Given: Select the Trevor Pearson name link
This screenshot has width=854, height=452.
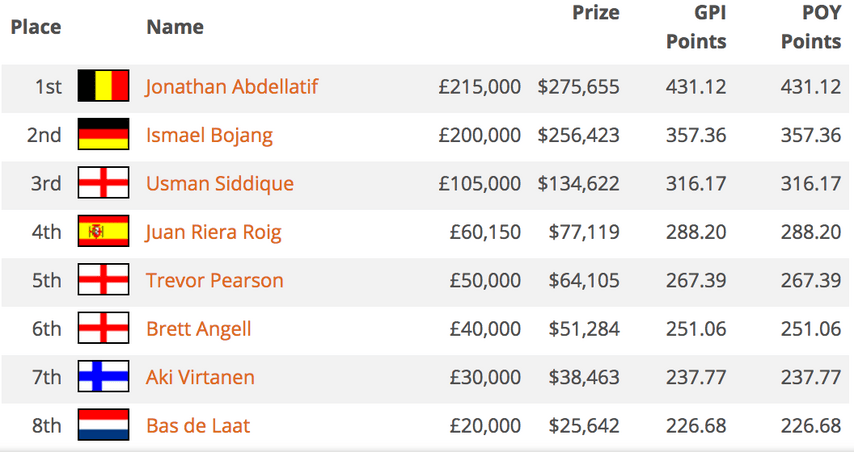Looking at the screenshot, I should (x=215, y=280).
